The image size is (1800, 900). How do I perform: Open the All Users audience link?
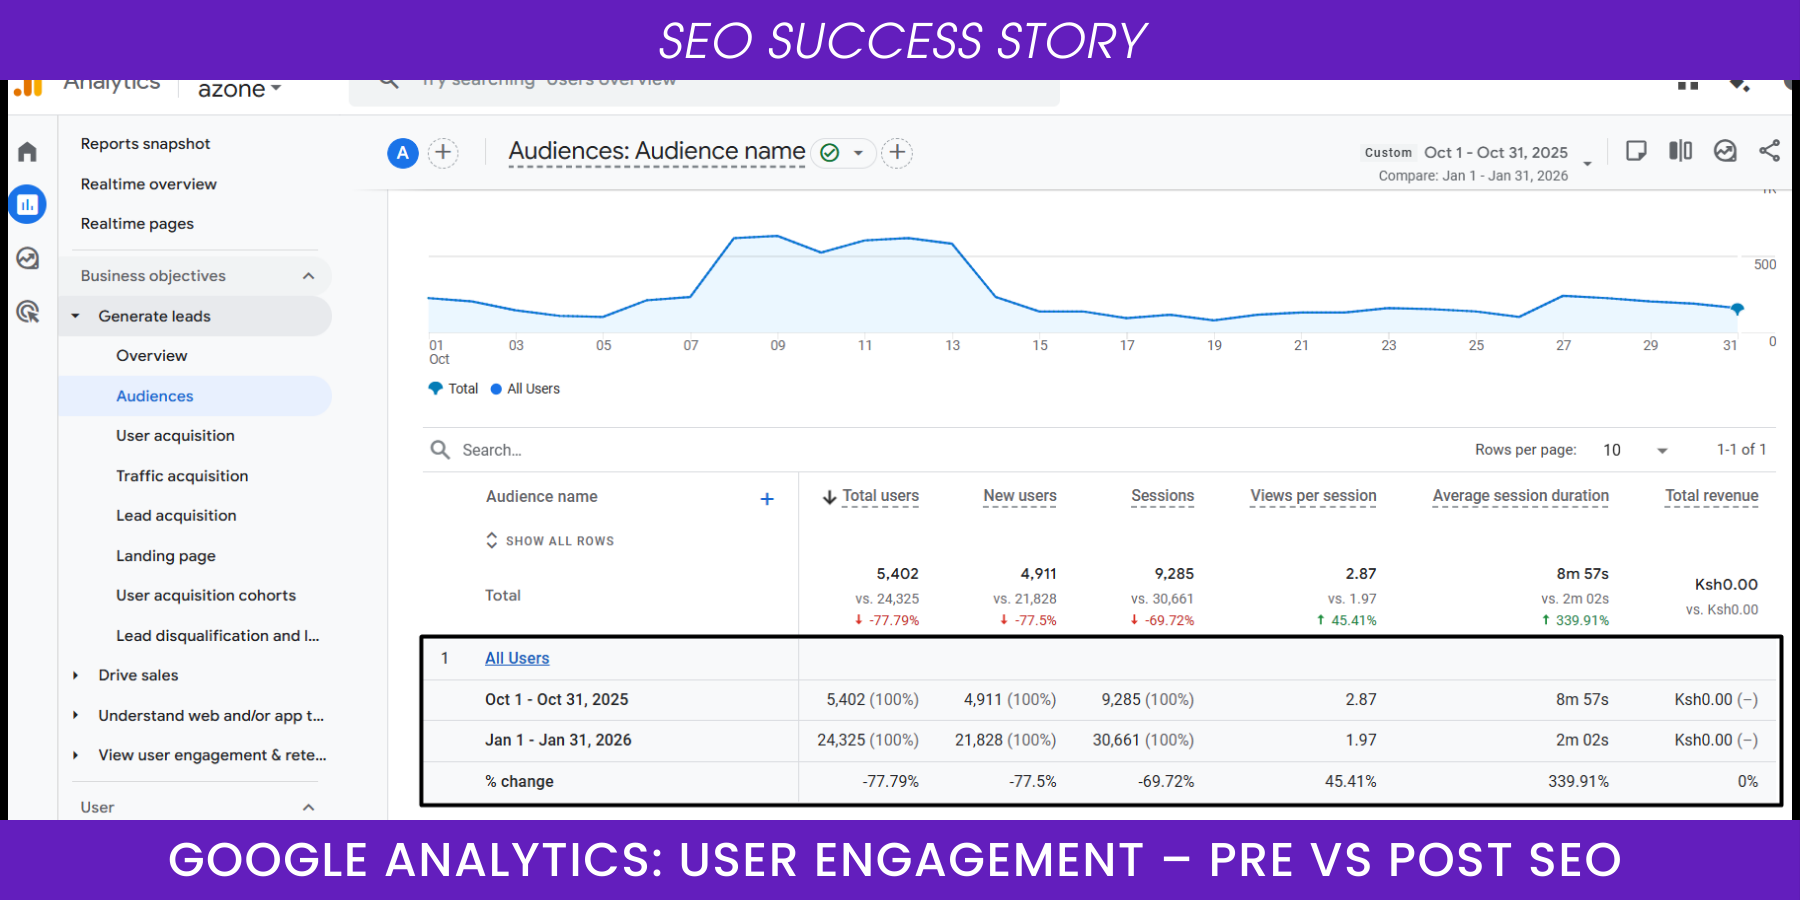pos(517,658)
